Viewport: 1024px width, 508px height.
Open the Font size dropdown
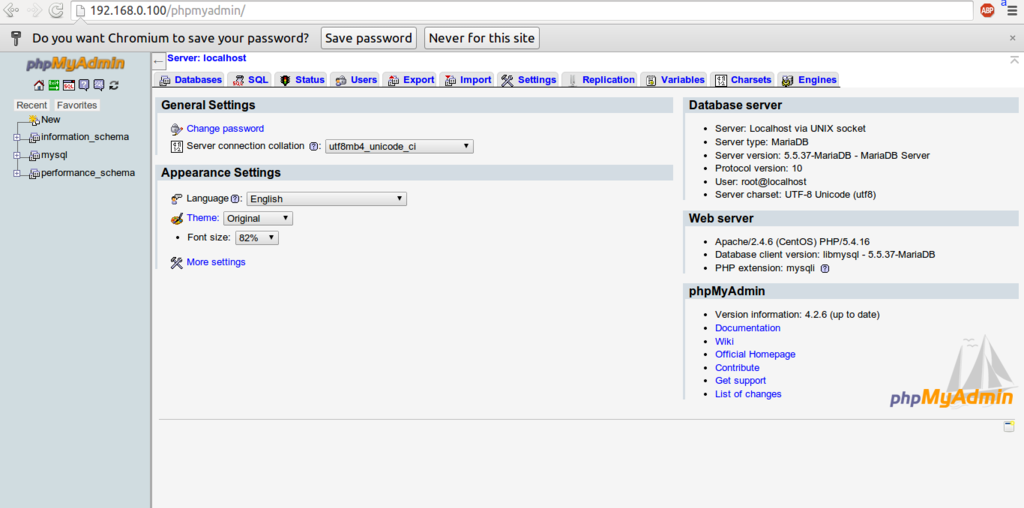tap(257, 238)
